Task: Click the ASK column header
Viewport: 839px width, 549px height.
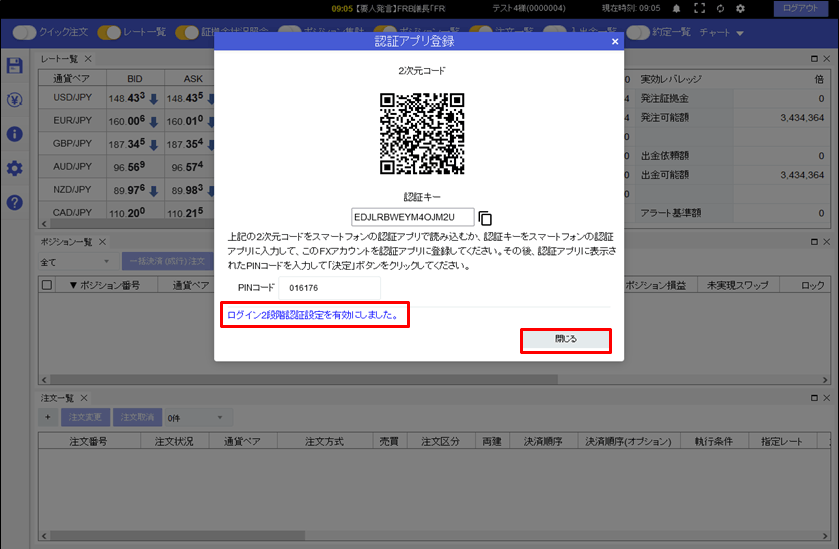Action: (x=193, y=79)
